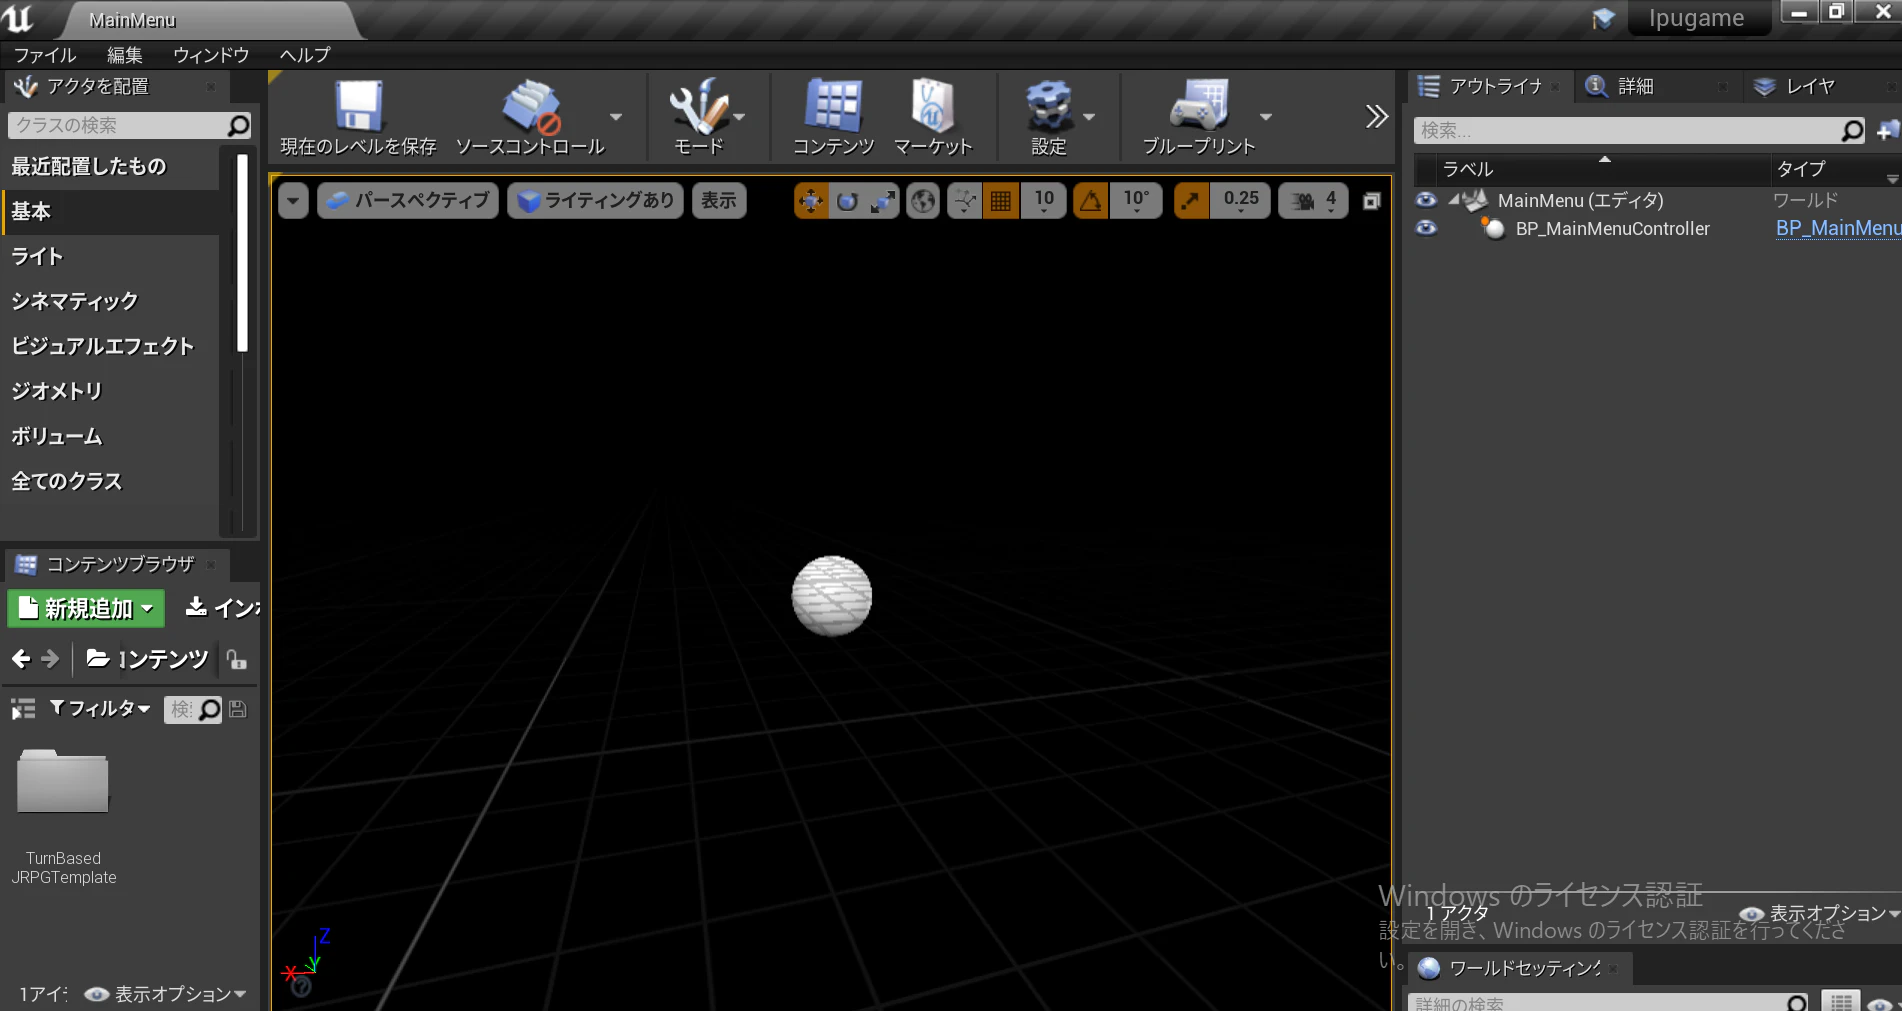Toggle grid snapping in the viewport

(x=1000, y=201)
